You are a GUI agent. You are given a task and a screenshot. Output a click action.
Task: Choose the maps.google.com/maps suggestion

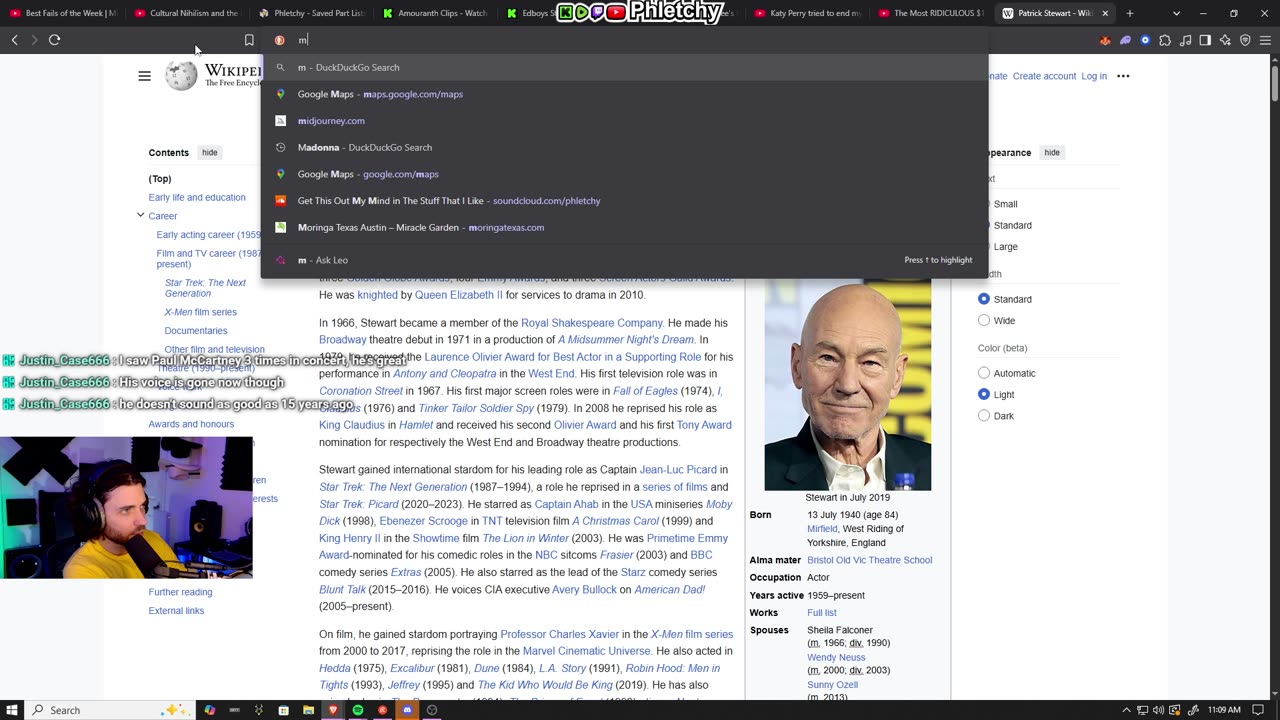[x=624, y=94]
